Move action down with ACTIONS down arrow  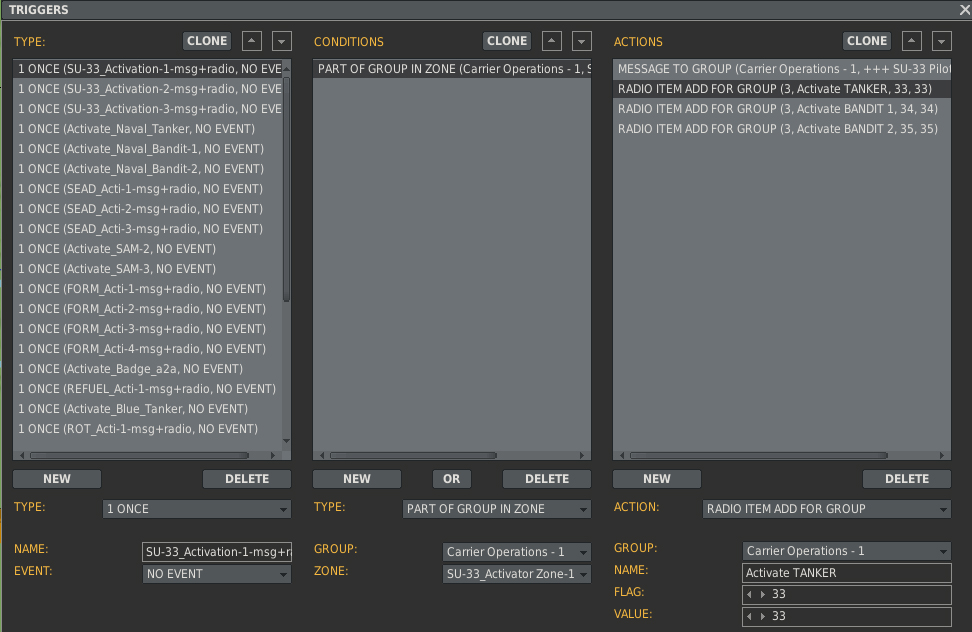(x=941, y=41)
